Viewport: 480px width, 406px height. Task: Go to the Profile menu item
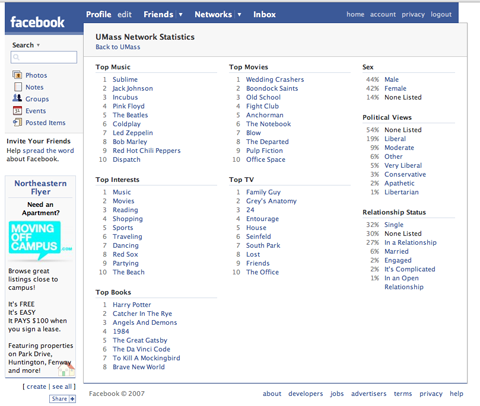(x=99, y=14)
